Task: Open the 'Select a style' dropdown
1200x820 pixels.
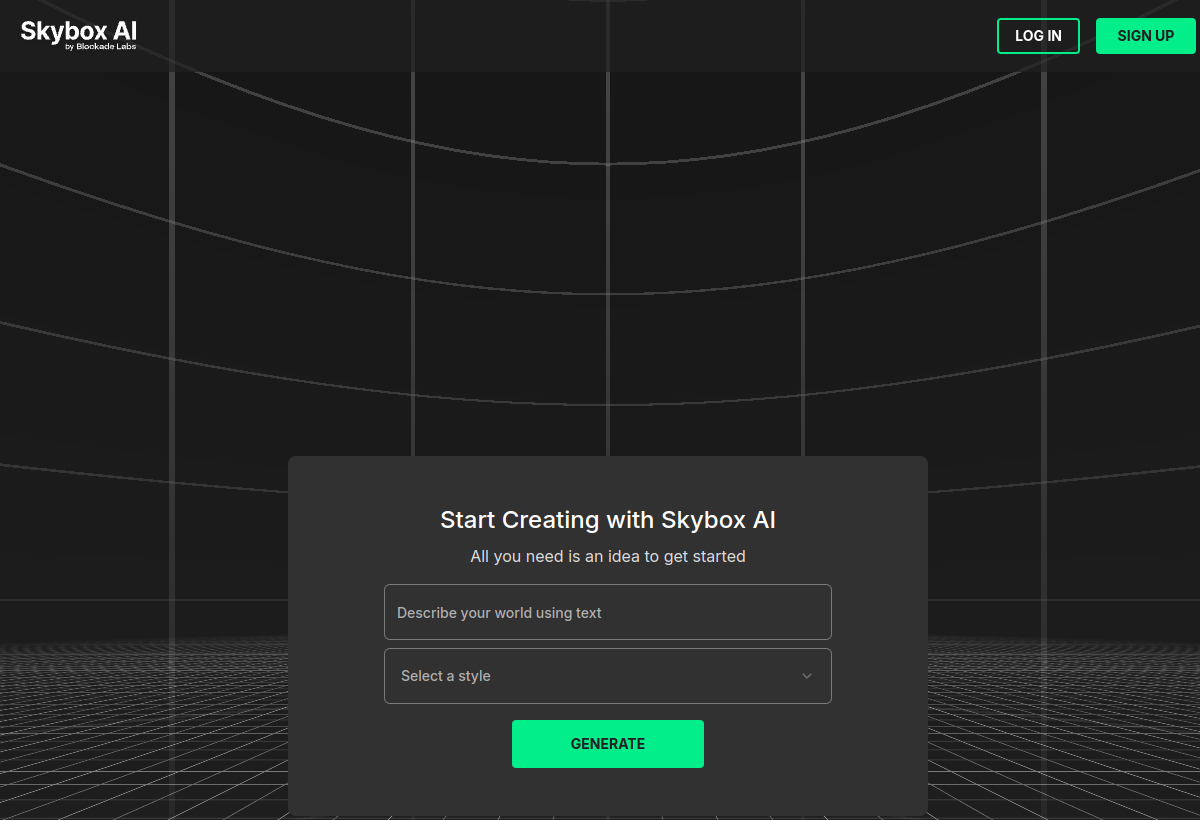Action: pos(608,676)
